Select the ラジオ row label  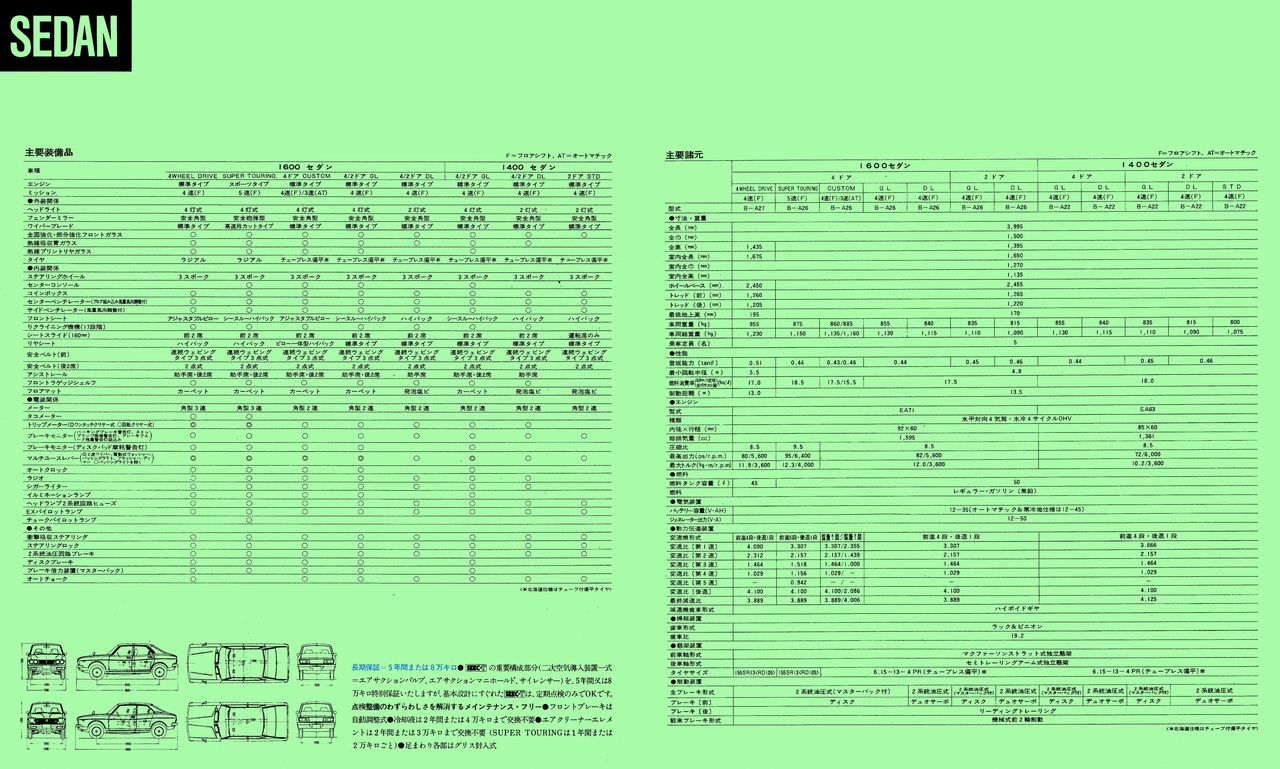pyautogui.click(x=36, y=478)
